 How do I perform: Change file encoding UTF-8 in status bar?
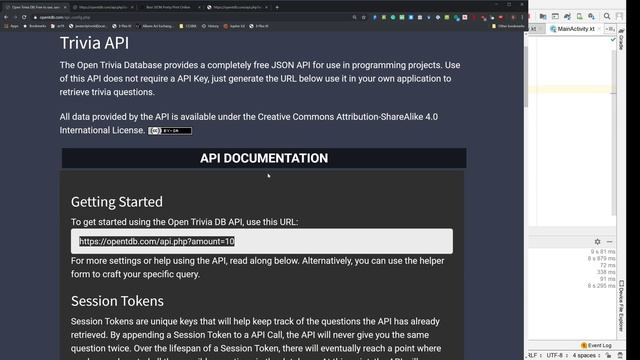tap(557, 356)
